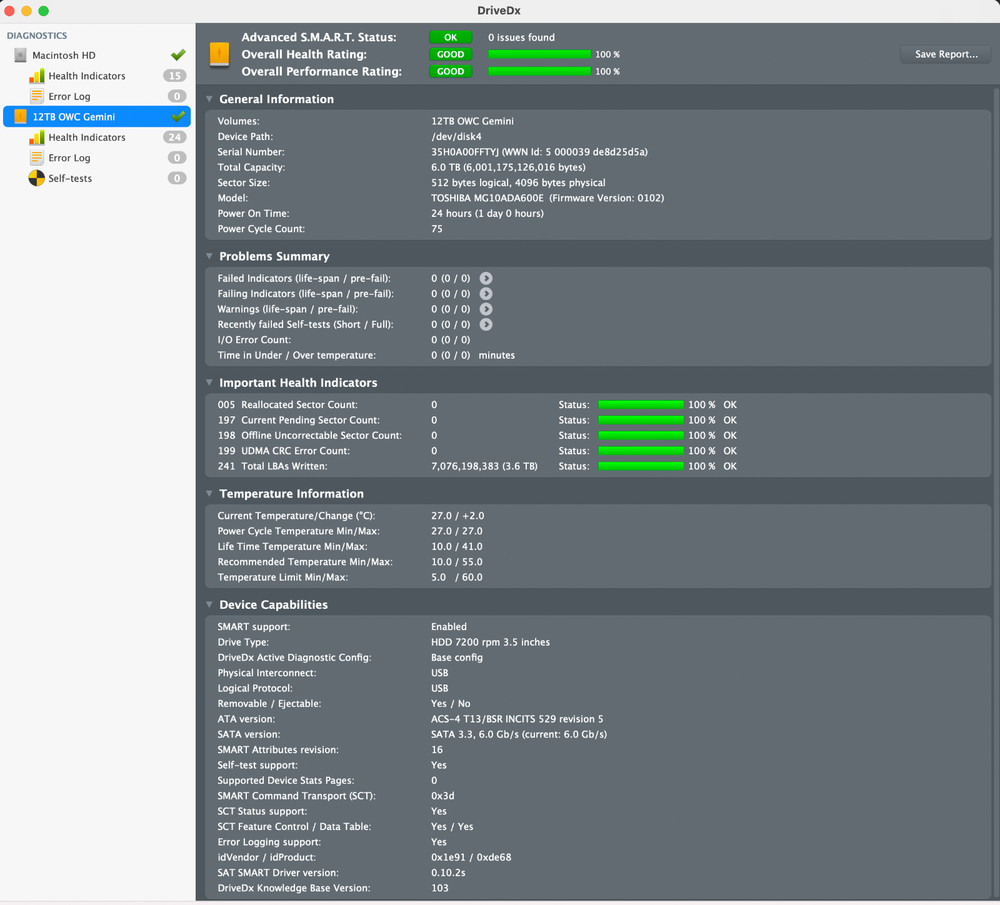
Task: Click the green checkmark beside Macintosh HD
Action: (x=178, y=55)
